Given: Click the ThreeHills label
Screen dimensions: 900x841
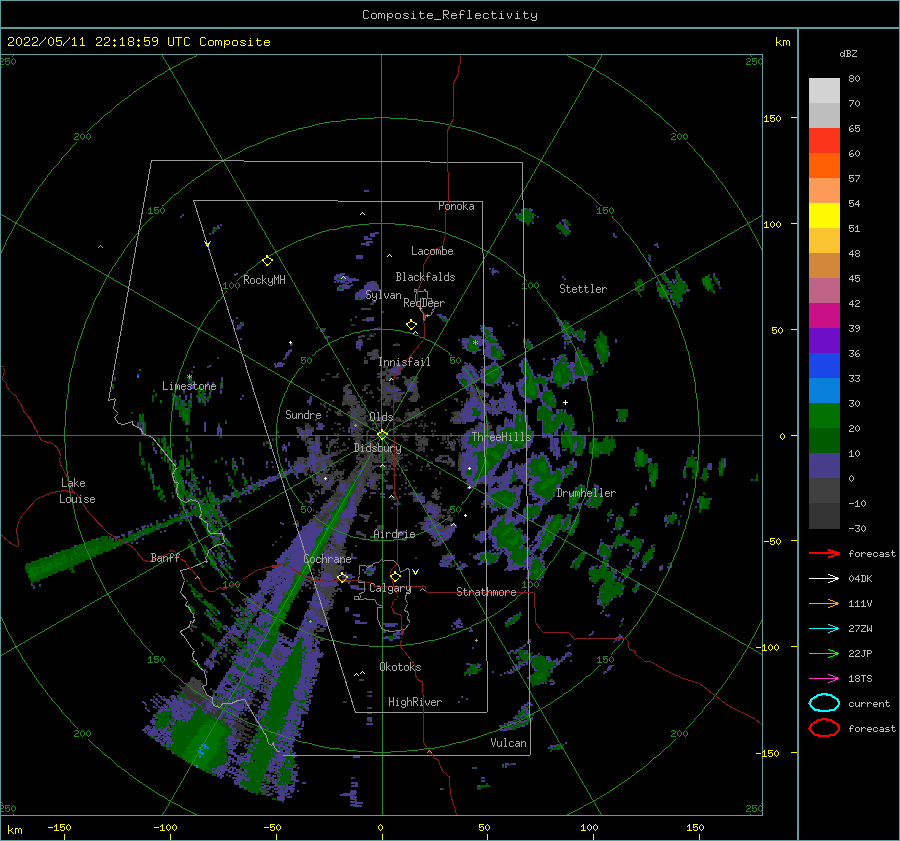Looking at the screenshot, I should 501,437.
